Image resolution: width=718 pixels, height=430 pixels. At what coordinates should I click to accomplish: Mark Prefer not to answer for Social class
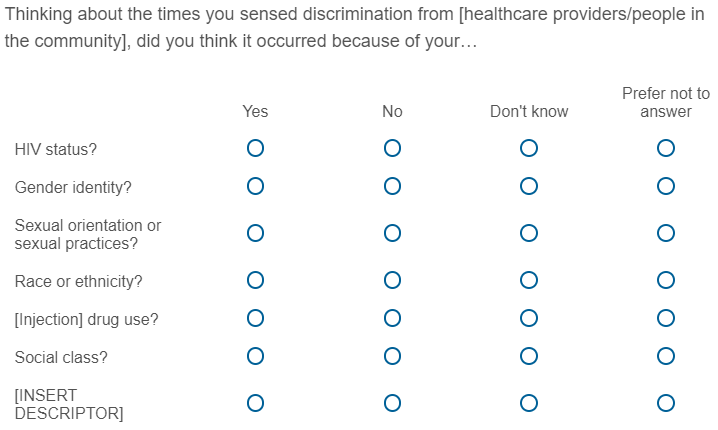tap(666, 356)
